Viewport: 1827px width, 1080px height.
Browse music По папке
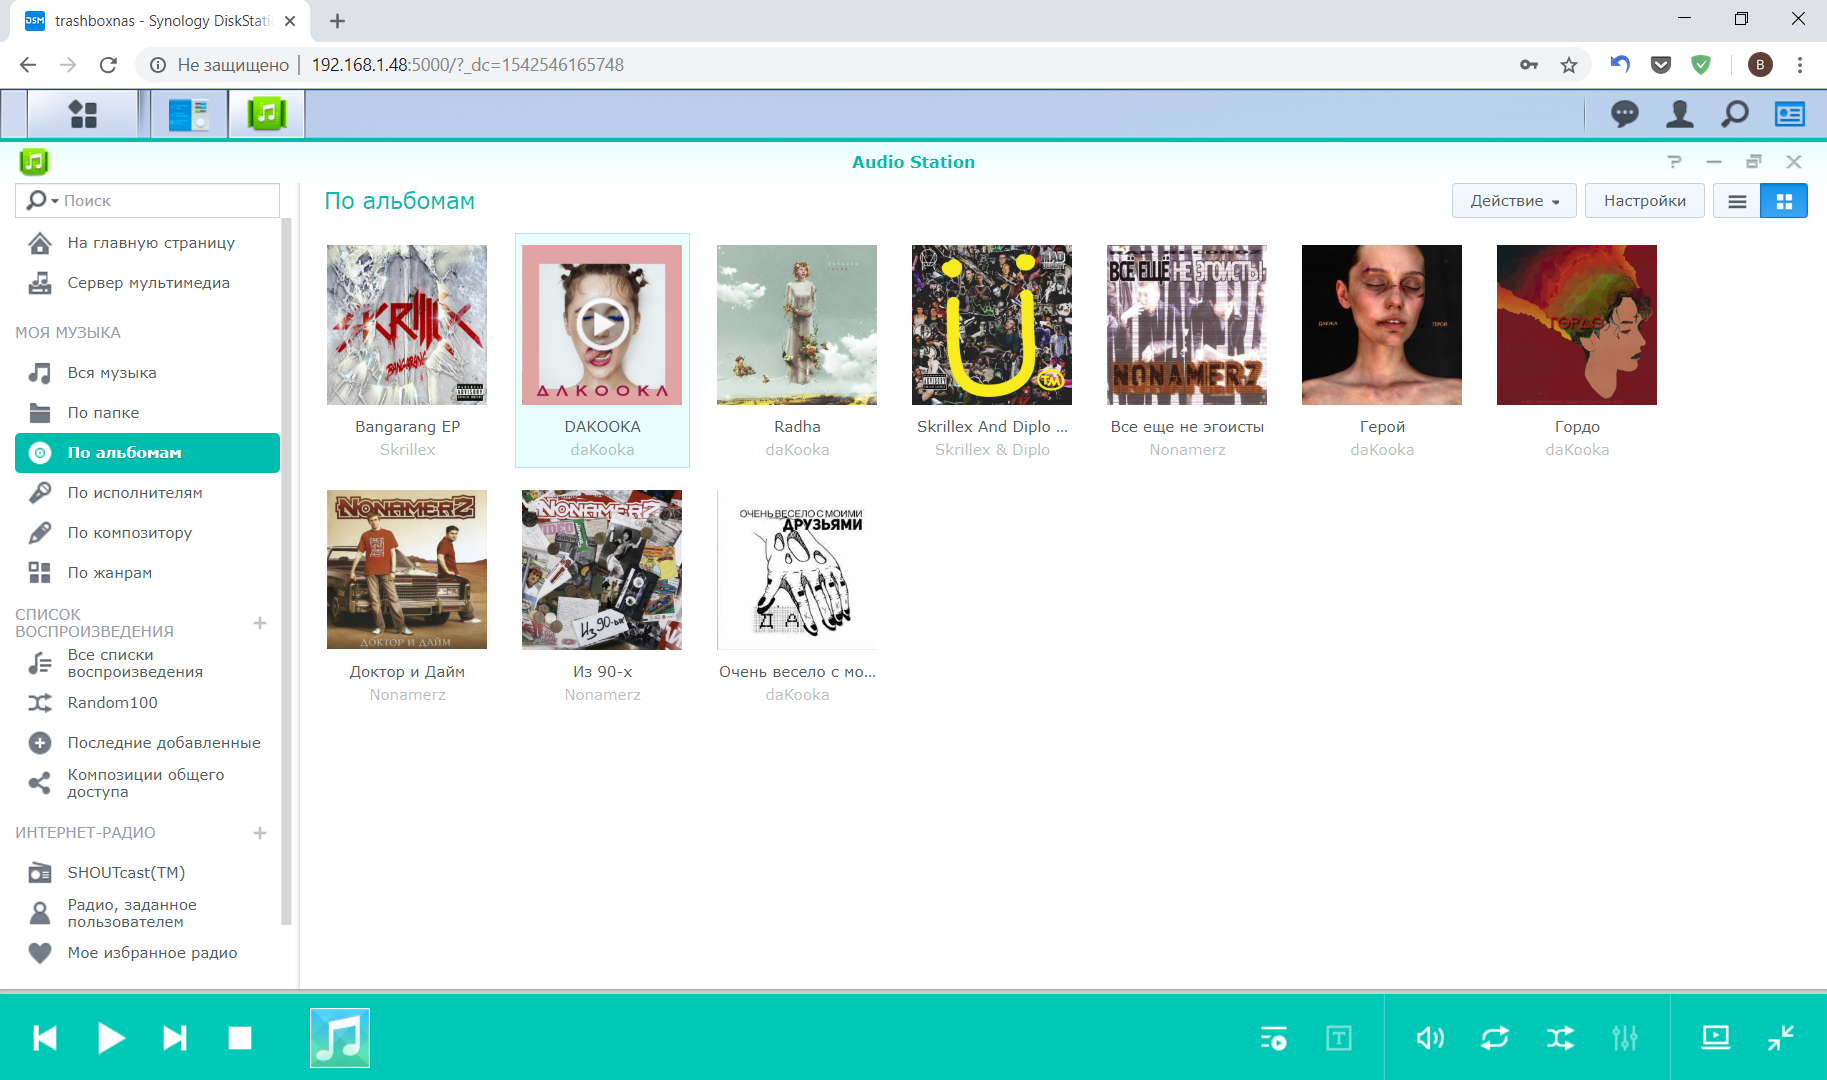coord(148,413)
